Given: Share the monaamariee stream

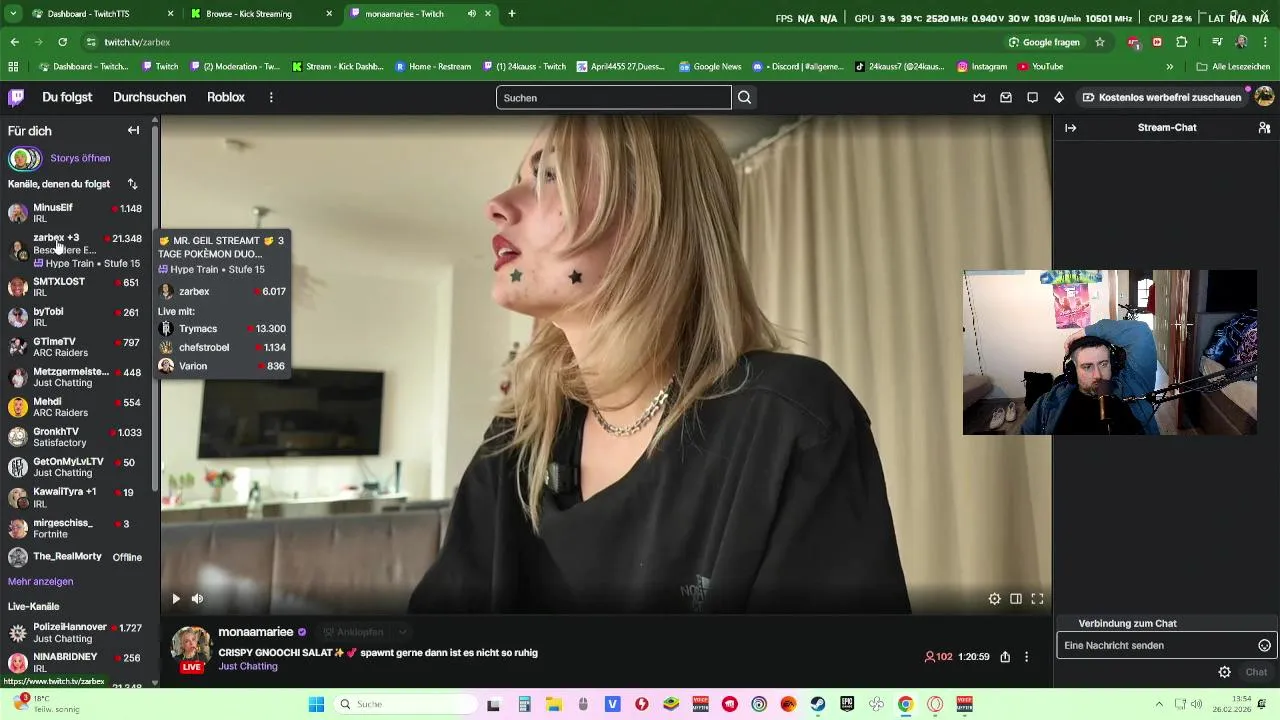Looking at the screenshot, I should (x=1005, y=657).
